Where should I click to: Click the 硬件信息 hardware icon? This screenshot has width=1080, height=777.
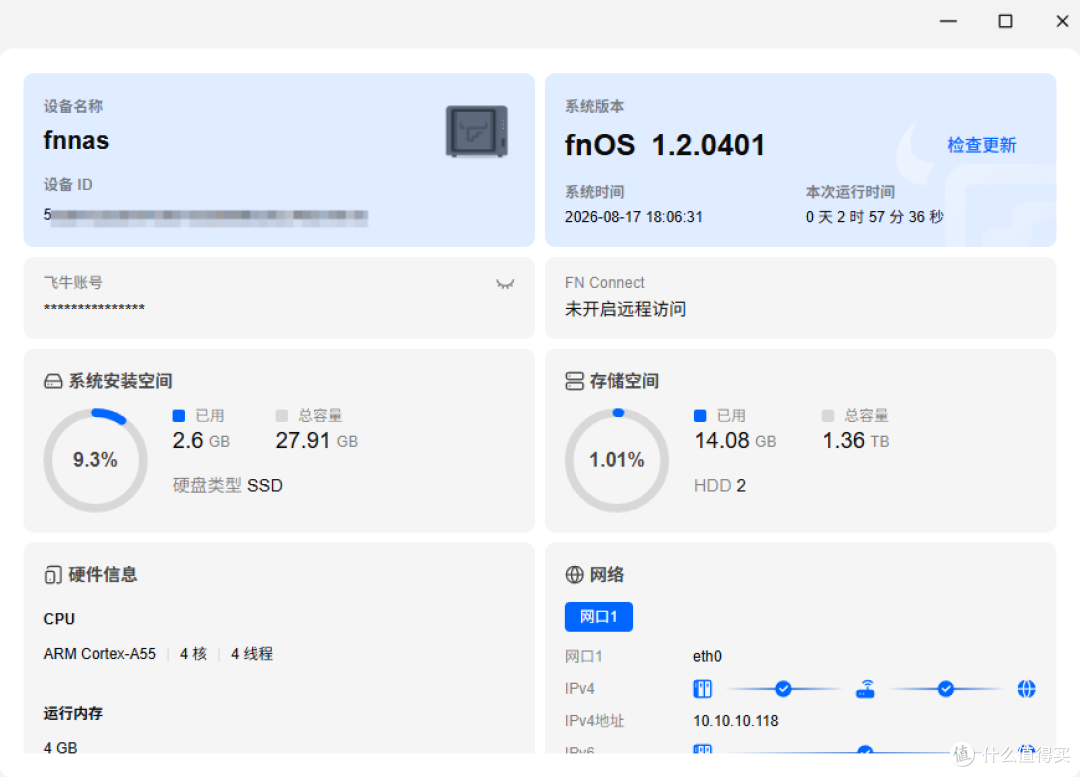click(53, 574)
